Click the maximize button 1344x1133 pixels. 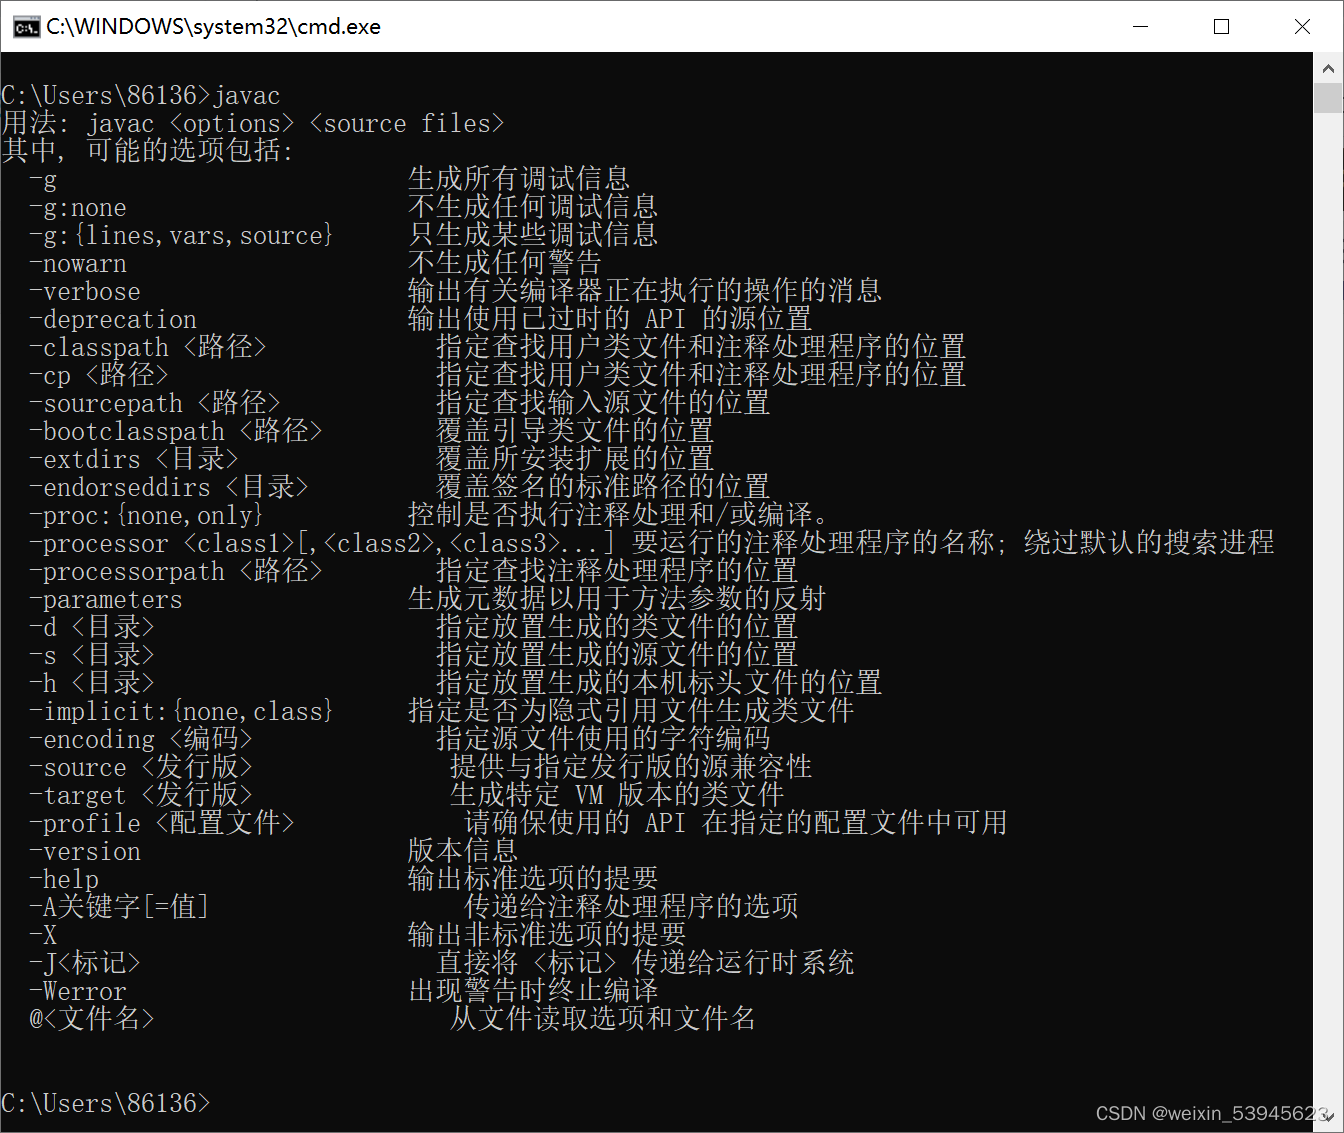pos(1221,26)
